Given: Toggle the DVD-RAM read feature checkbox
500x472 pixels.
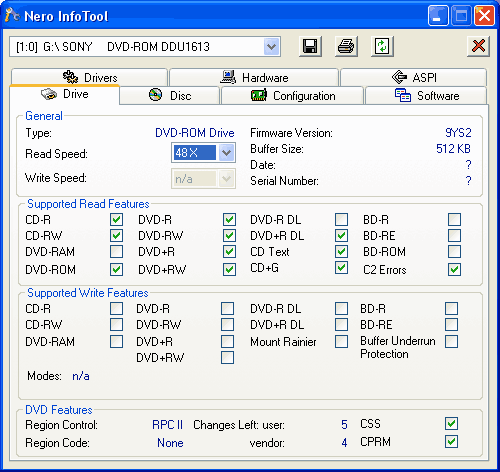Looking at the screenshot, I should click(116, 252).
